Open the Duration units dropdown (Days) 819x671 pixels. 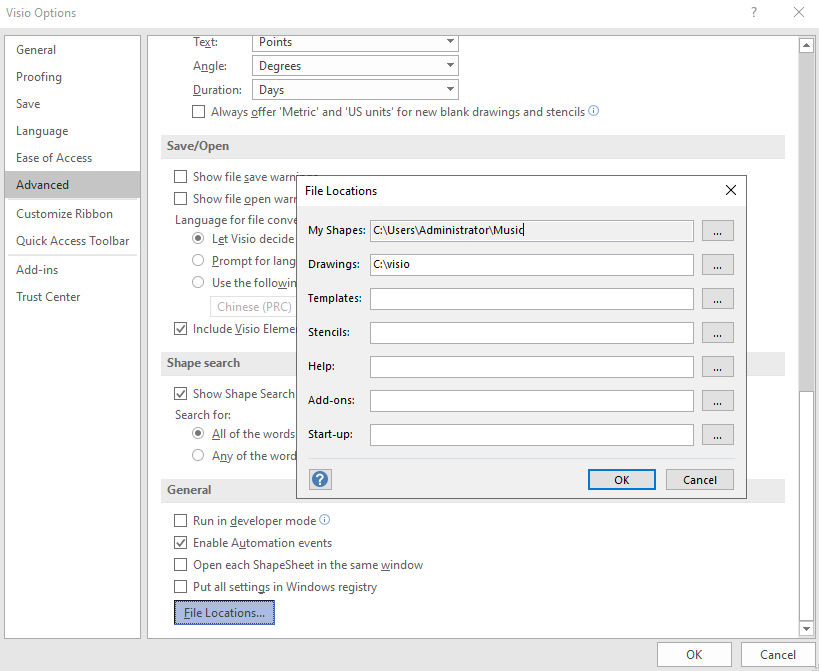[355, 90]
